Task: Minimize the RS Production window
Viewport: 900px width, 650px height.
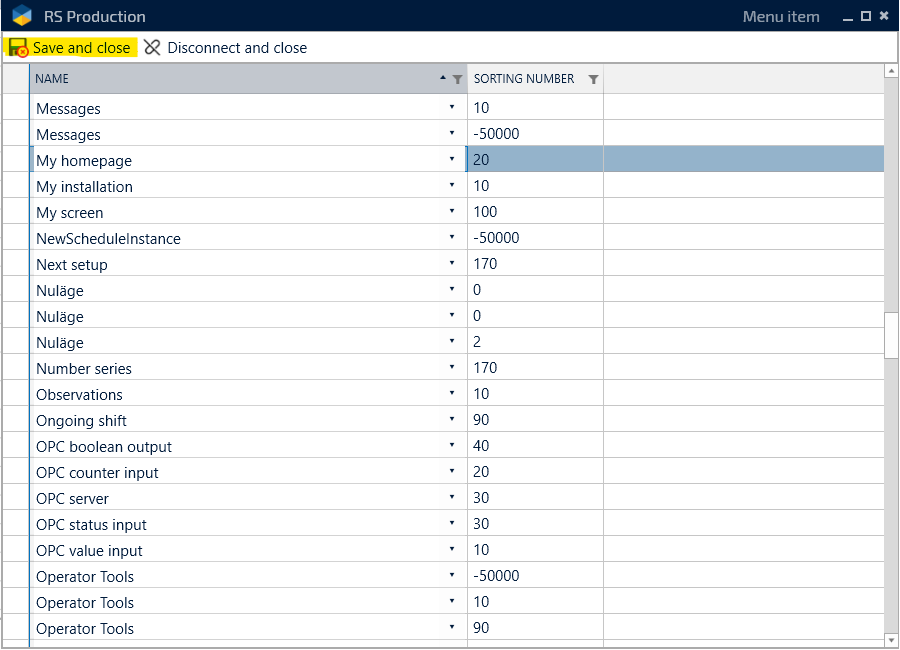Action: 848,17
